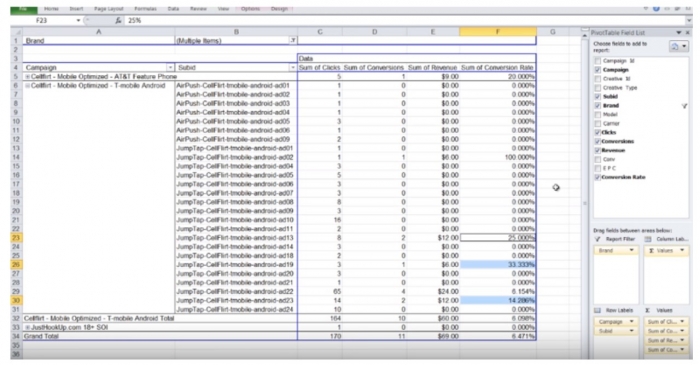700x365 pixels.
Task: Collapse Cellflirt T-mobile Android group
Action: (27, 86)
